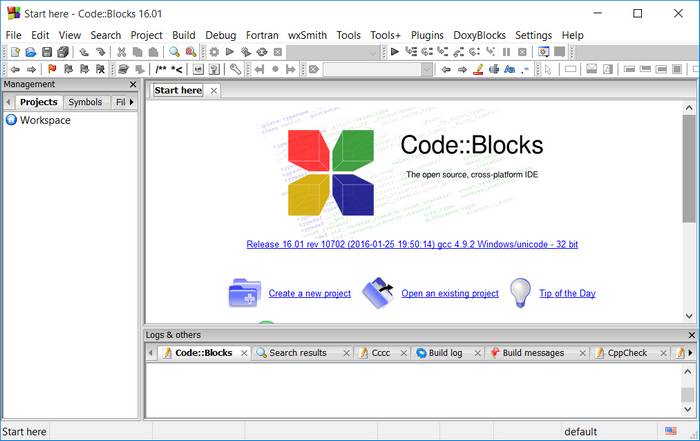Close the Search results log tab
The height and width of the screenshot is (441, 700).
(346, 354)
